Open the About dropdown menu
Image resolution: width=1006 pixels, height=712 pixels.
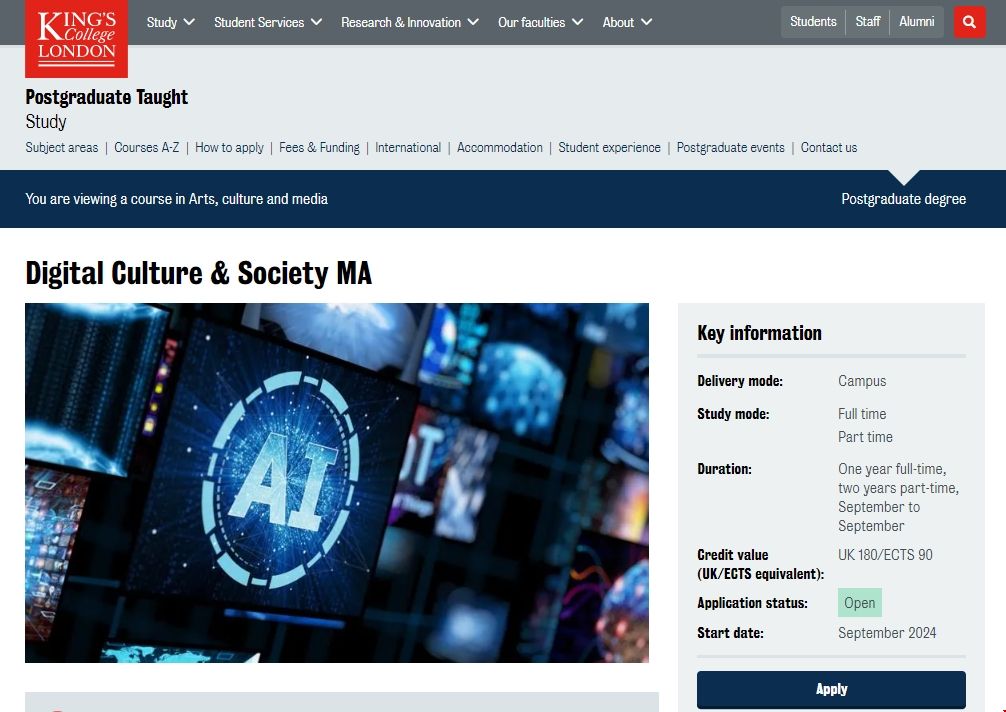coord(627,22)
